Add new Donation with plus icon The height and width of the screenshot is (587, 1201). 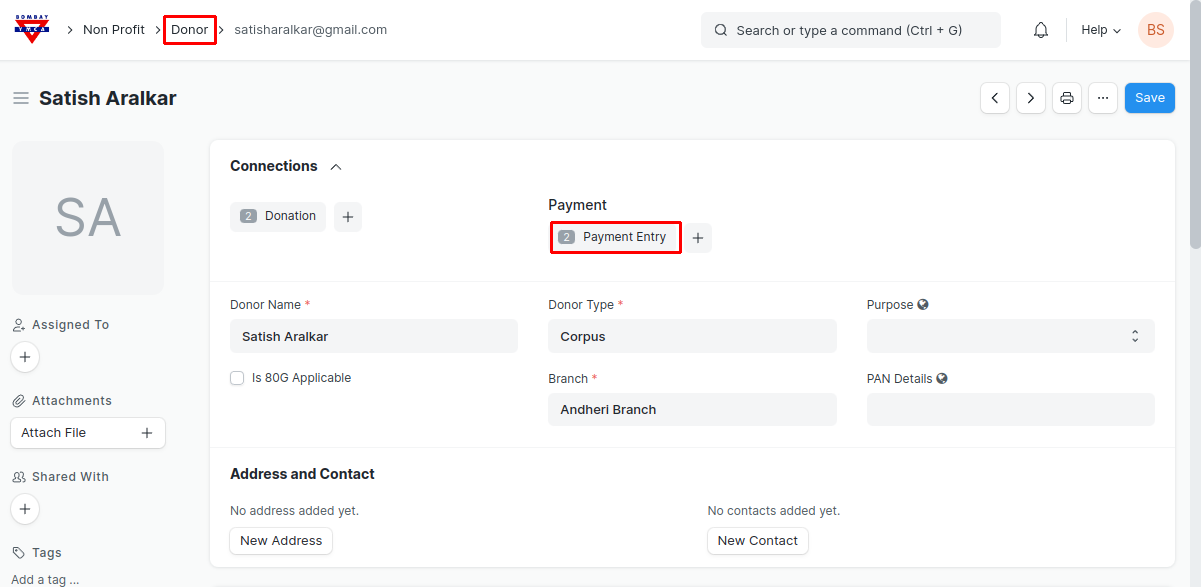[x=348, y=217]
